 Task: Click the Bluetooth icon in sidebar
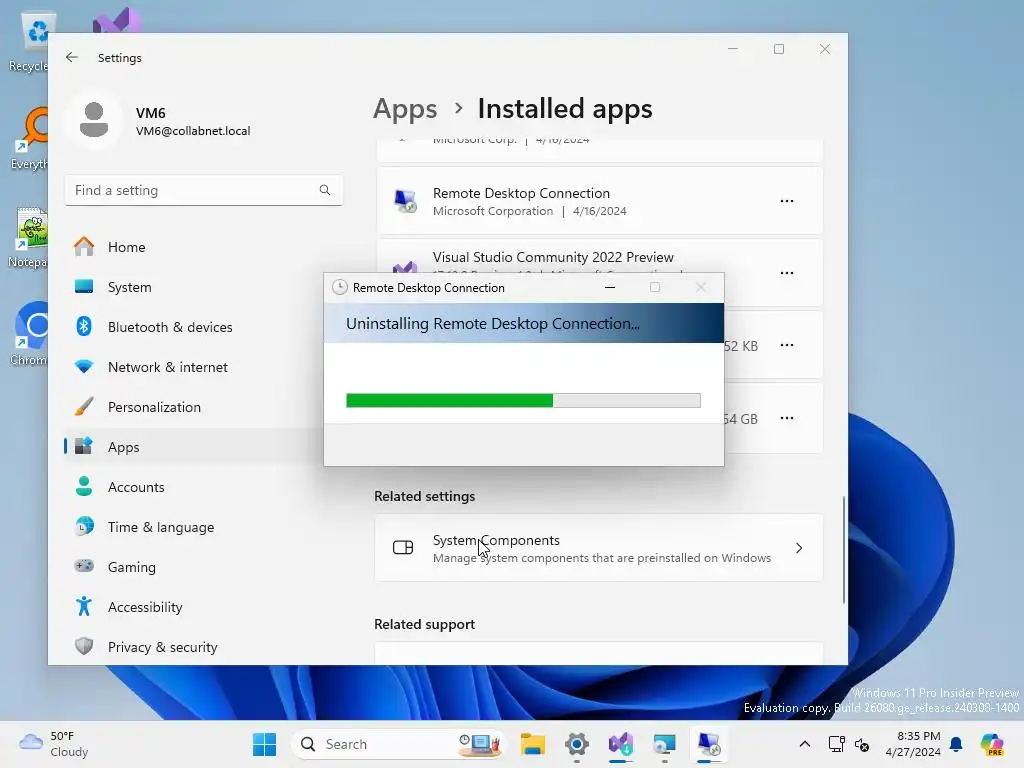point(84,327)
